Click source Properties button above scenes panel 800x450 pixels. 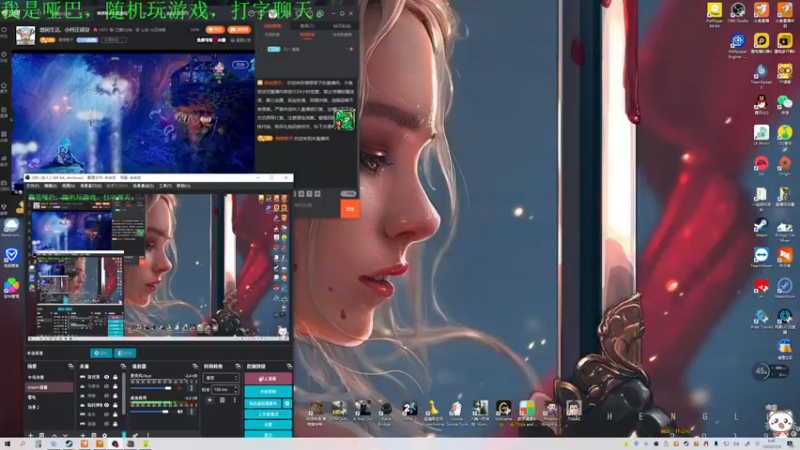coord(101,353)
